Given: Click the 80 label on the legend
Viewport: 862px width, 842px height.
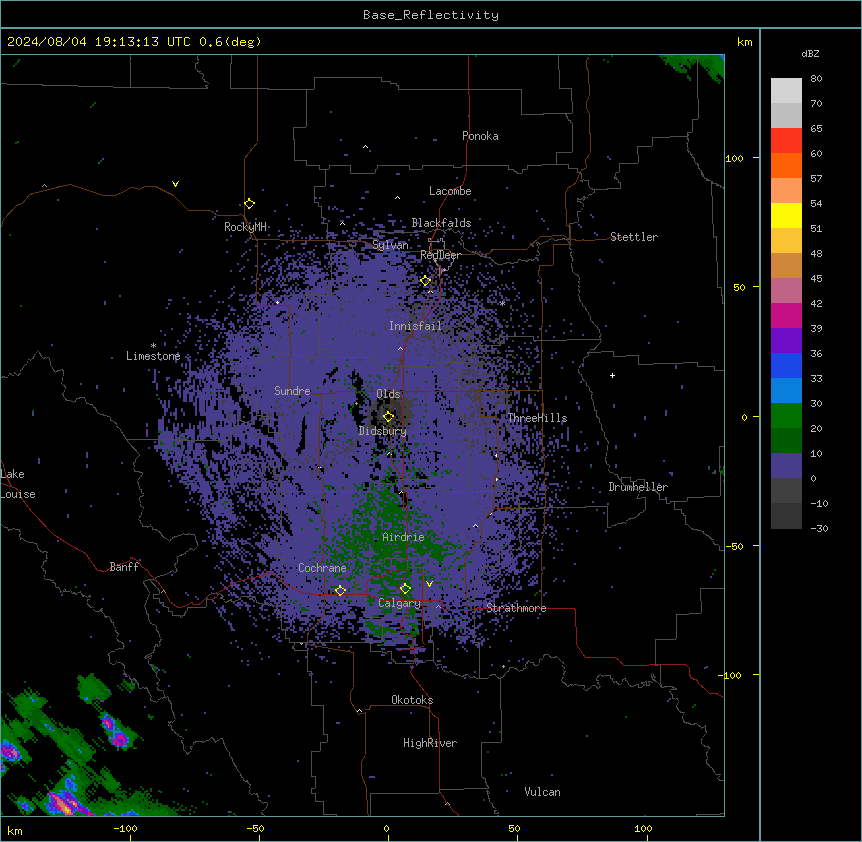Looking at the screenshot, I should [816, 79].
